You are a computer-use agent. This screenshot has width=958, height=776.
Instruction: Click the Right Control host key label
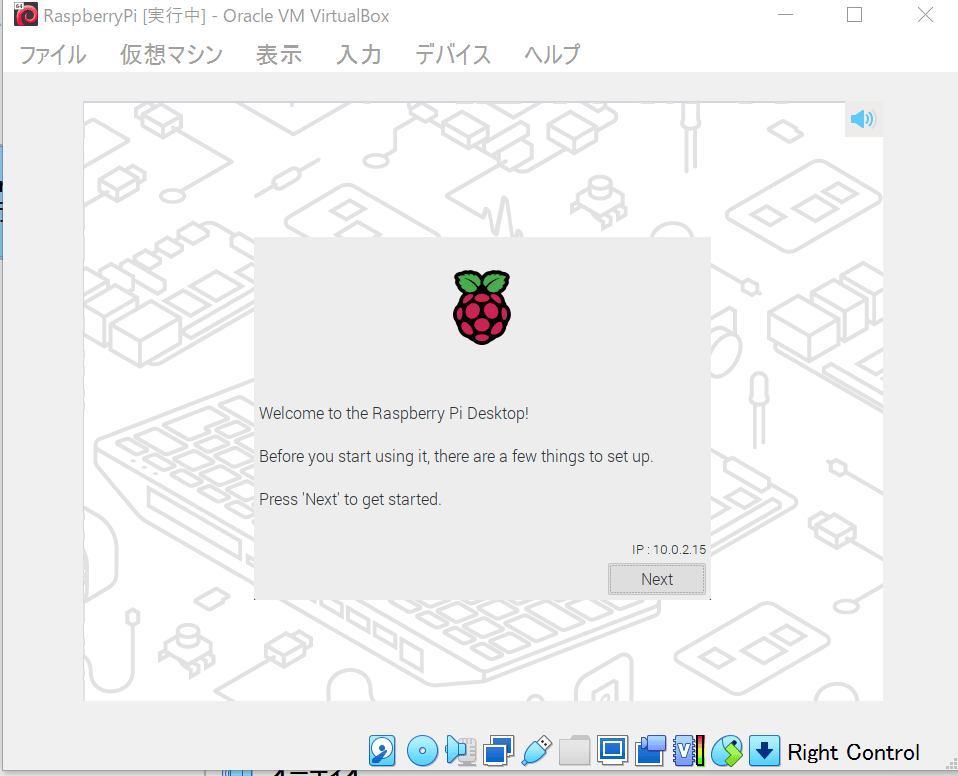854,752
